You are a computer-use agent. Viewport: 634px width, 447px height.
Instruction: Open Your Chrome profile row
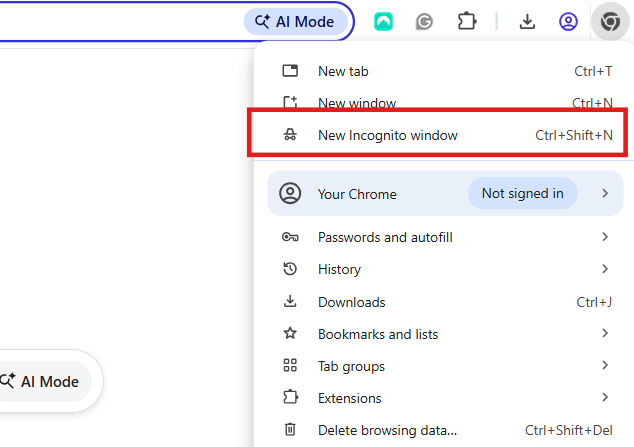tap(445, 193)
